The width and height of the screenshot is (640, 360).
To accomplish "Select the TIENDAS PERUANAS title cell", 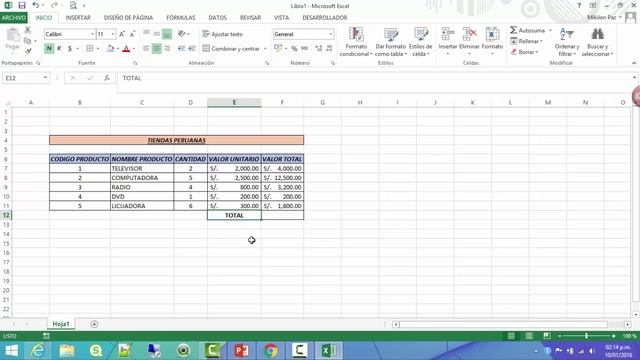I will click(177, 140).
